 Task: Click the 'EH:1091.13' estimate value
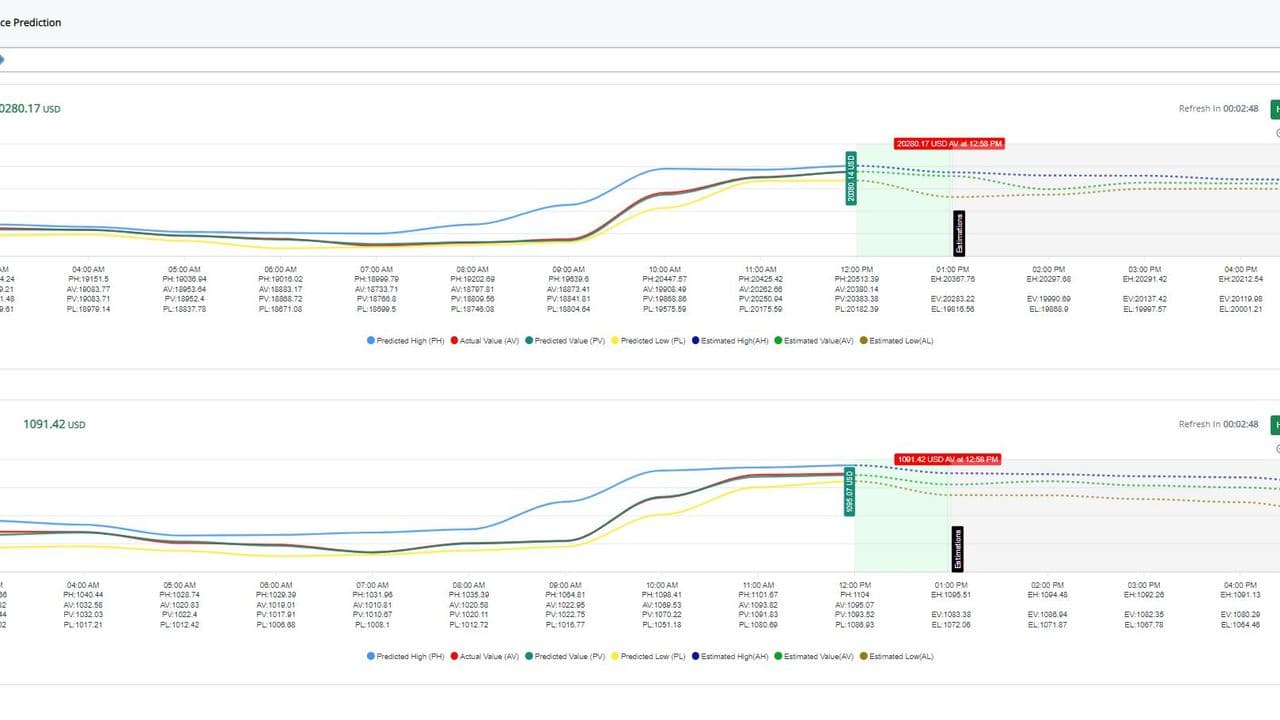point(1240,596)
